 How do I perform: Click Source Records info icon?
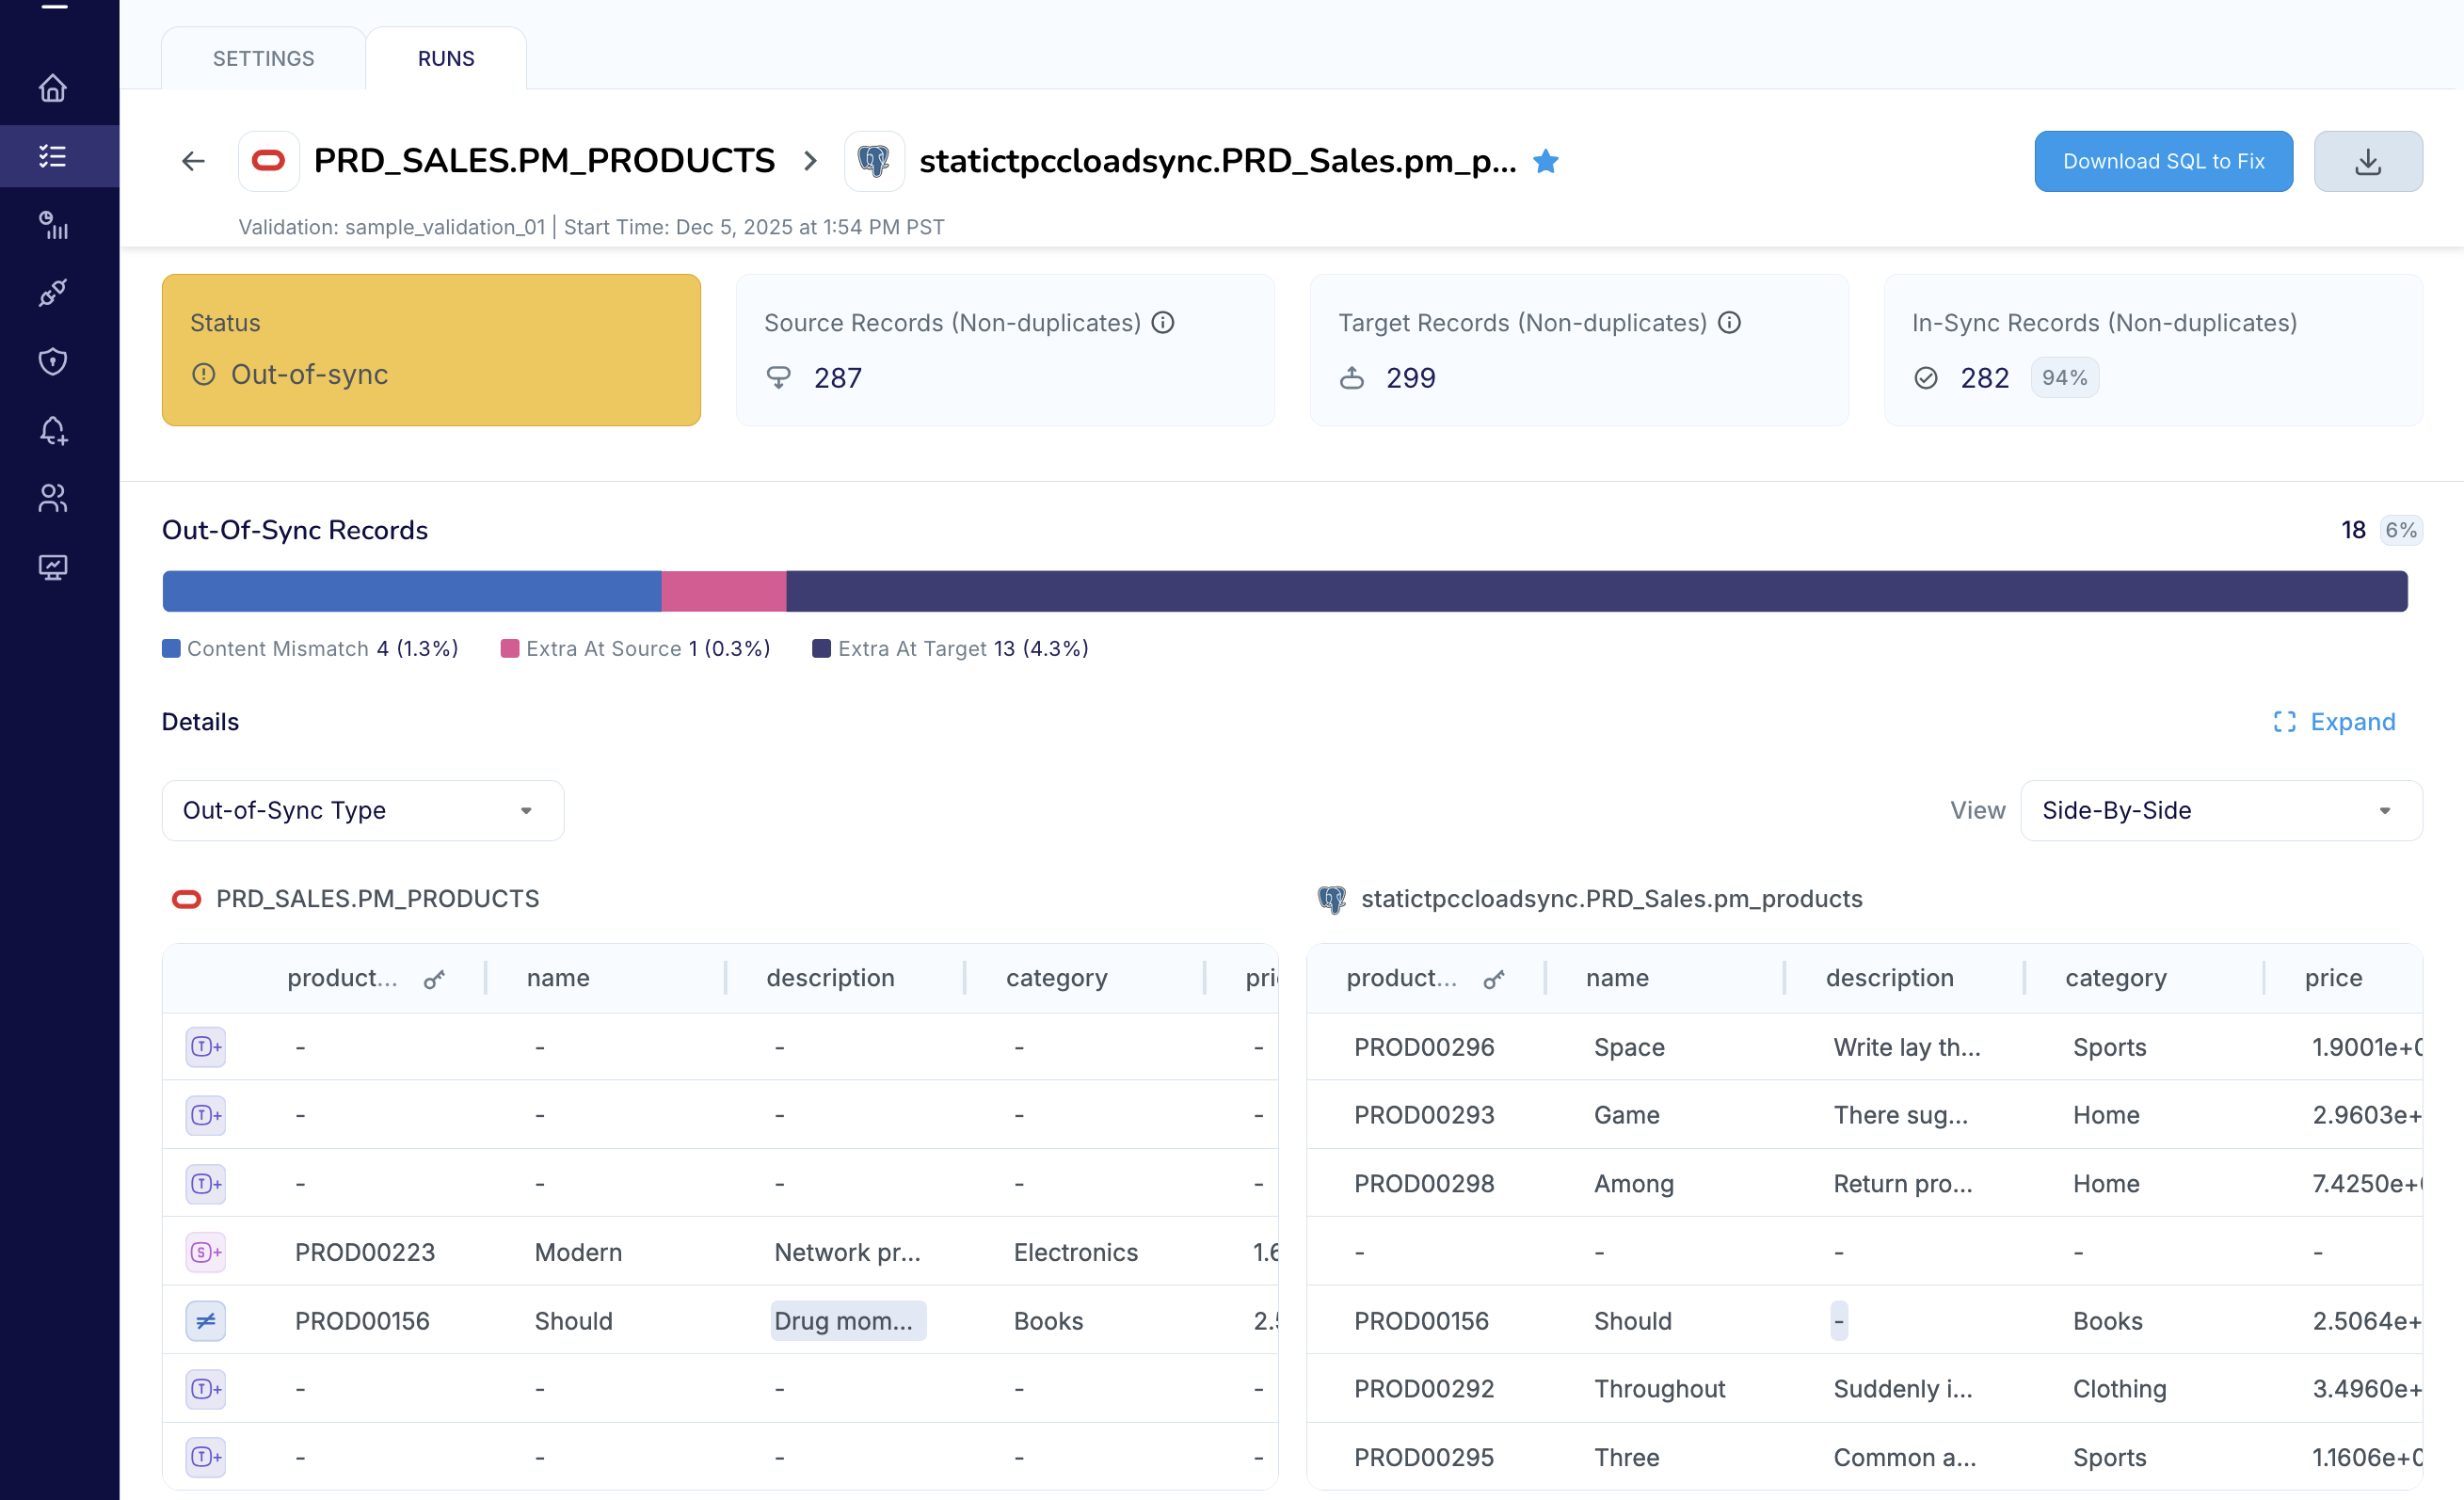(1162, 323)
